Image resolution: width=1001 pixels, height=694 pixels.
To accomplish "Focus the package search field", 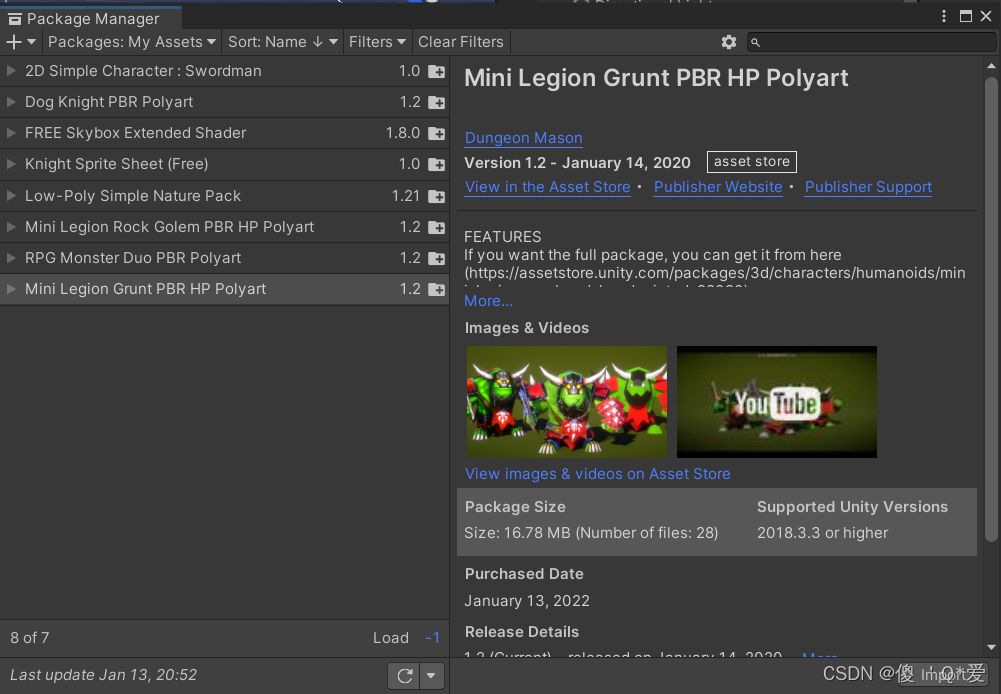I will (872, 42).
